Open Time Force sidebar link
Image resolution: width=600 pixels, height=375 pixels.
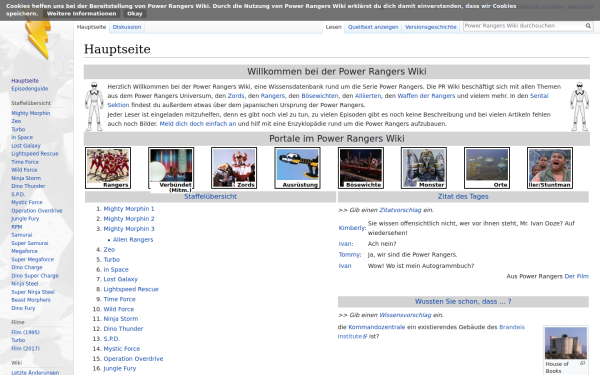pyautogui.click(x=25, y=162)
